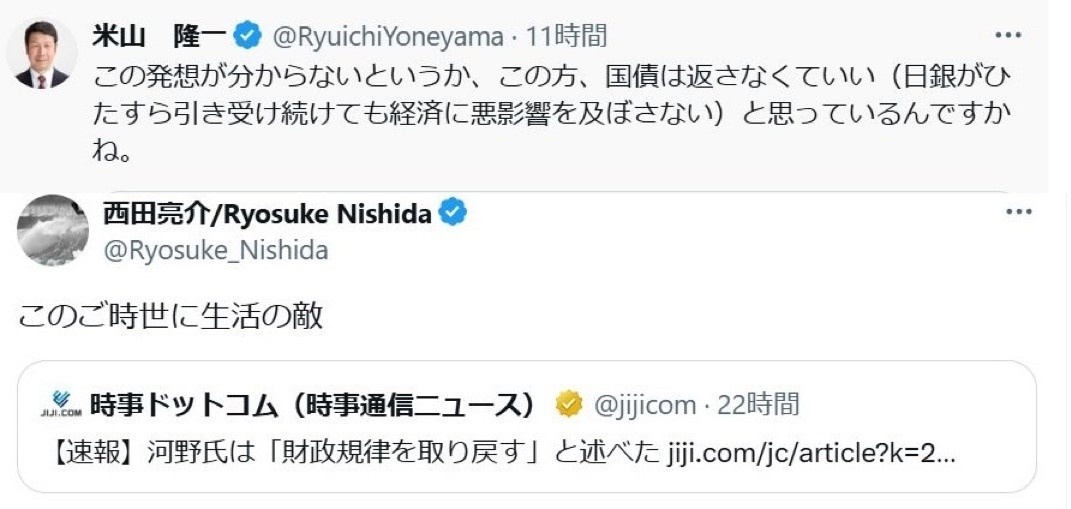Expand more options on Nishida's tweet
Viewport: 1071px width, 509px height.
pyautogui.click(x=1019, y=212)
